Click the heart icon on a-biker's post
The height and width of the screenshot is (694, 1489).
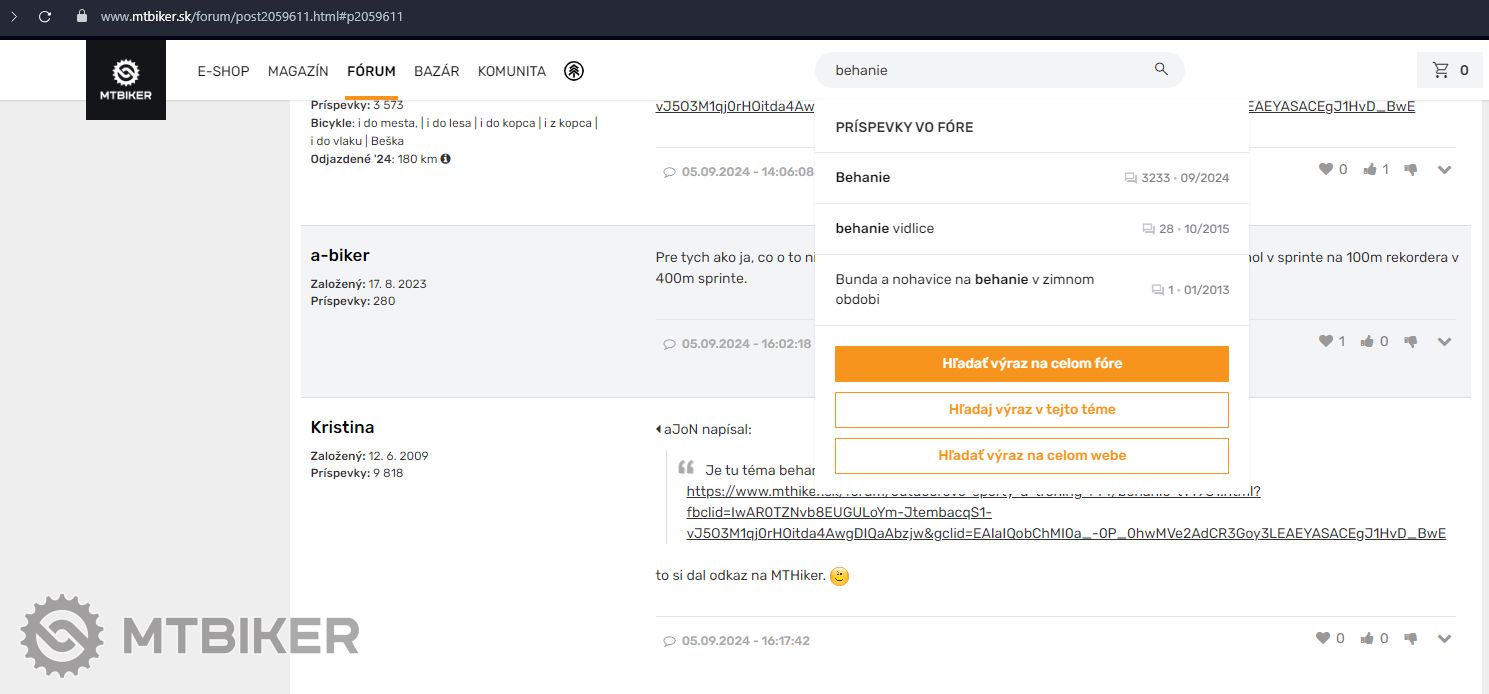(1325, 341)
